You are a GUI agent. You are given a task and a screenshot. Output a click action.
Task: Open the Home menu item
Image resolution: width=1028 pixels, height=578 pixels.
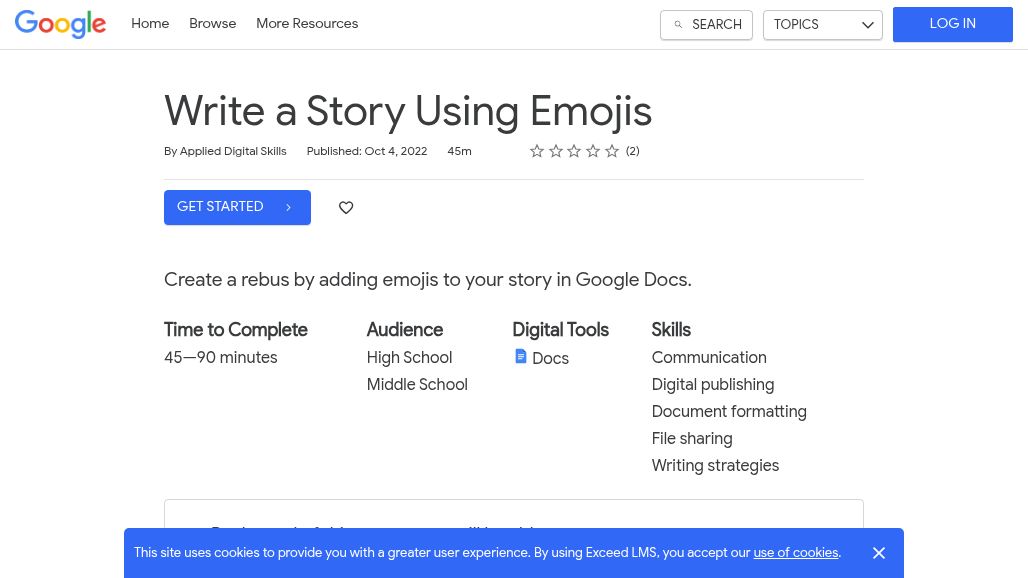tap(150, 24)
